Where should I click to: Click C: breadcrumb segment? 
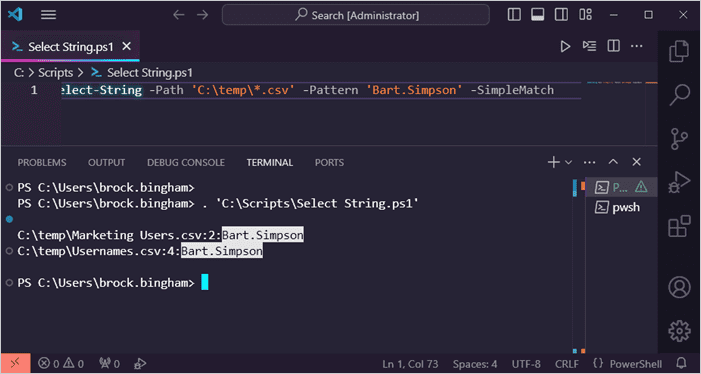[x=19, y=73]
